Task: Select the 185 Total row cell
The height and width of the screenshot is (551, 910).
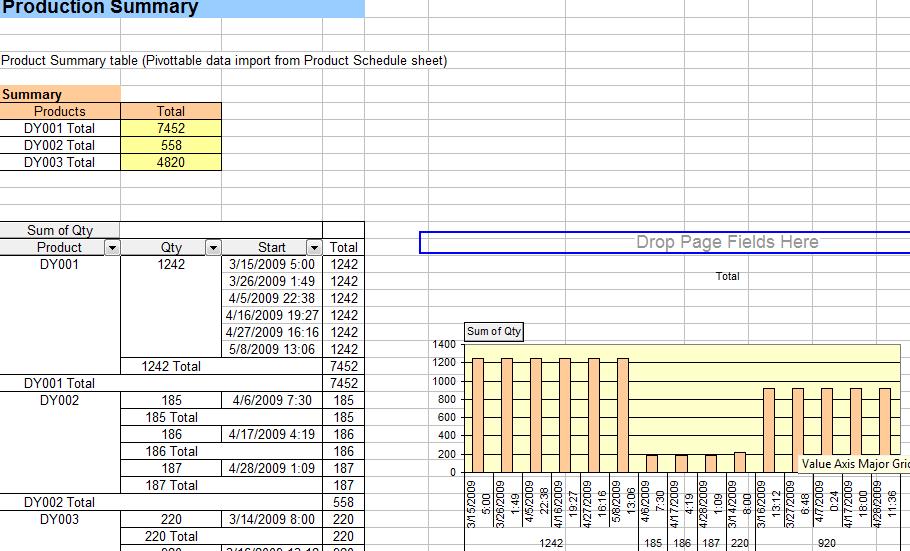Action: click(221, 417)
